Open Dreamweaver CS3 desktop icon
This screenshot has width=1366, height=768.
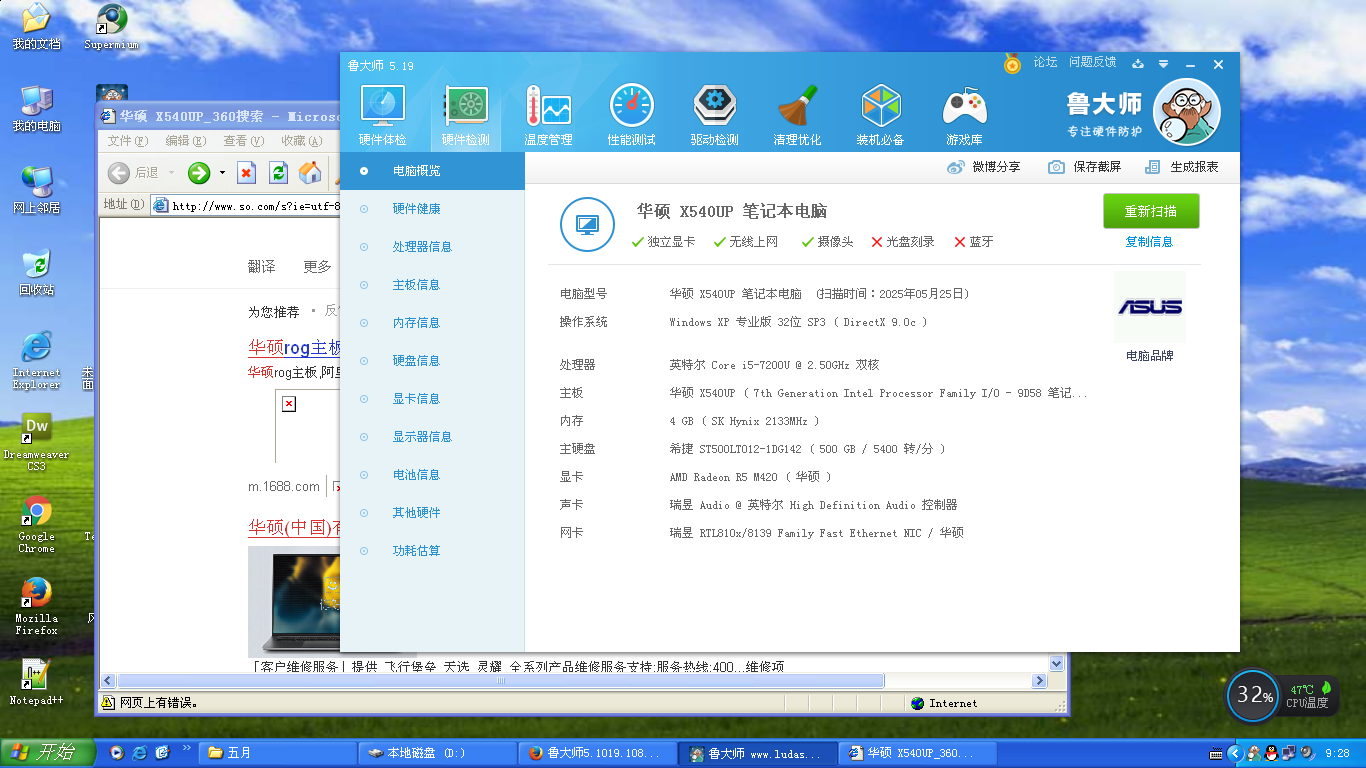[36, 441]
